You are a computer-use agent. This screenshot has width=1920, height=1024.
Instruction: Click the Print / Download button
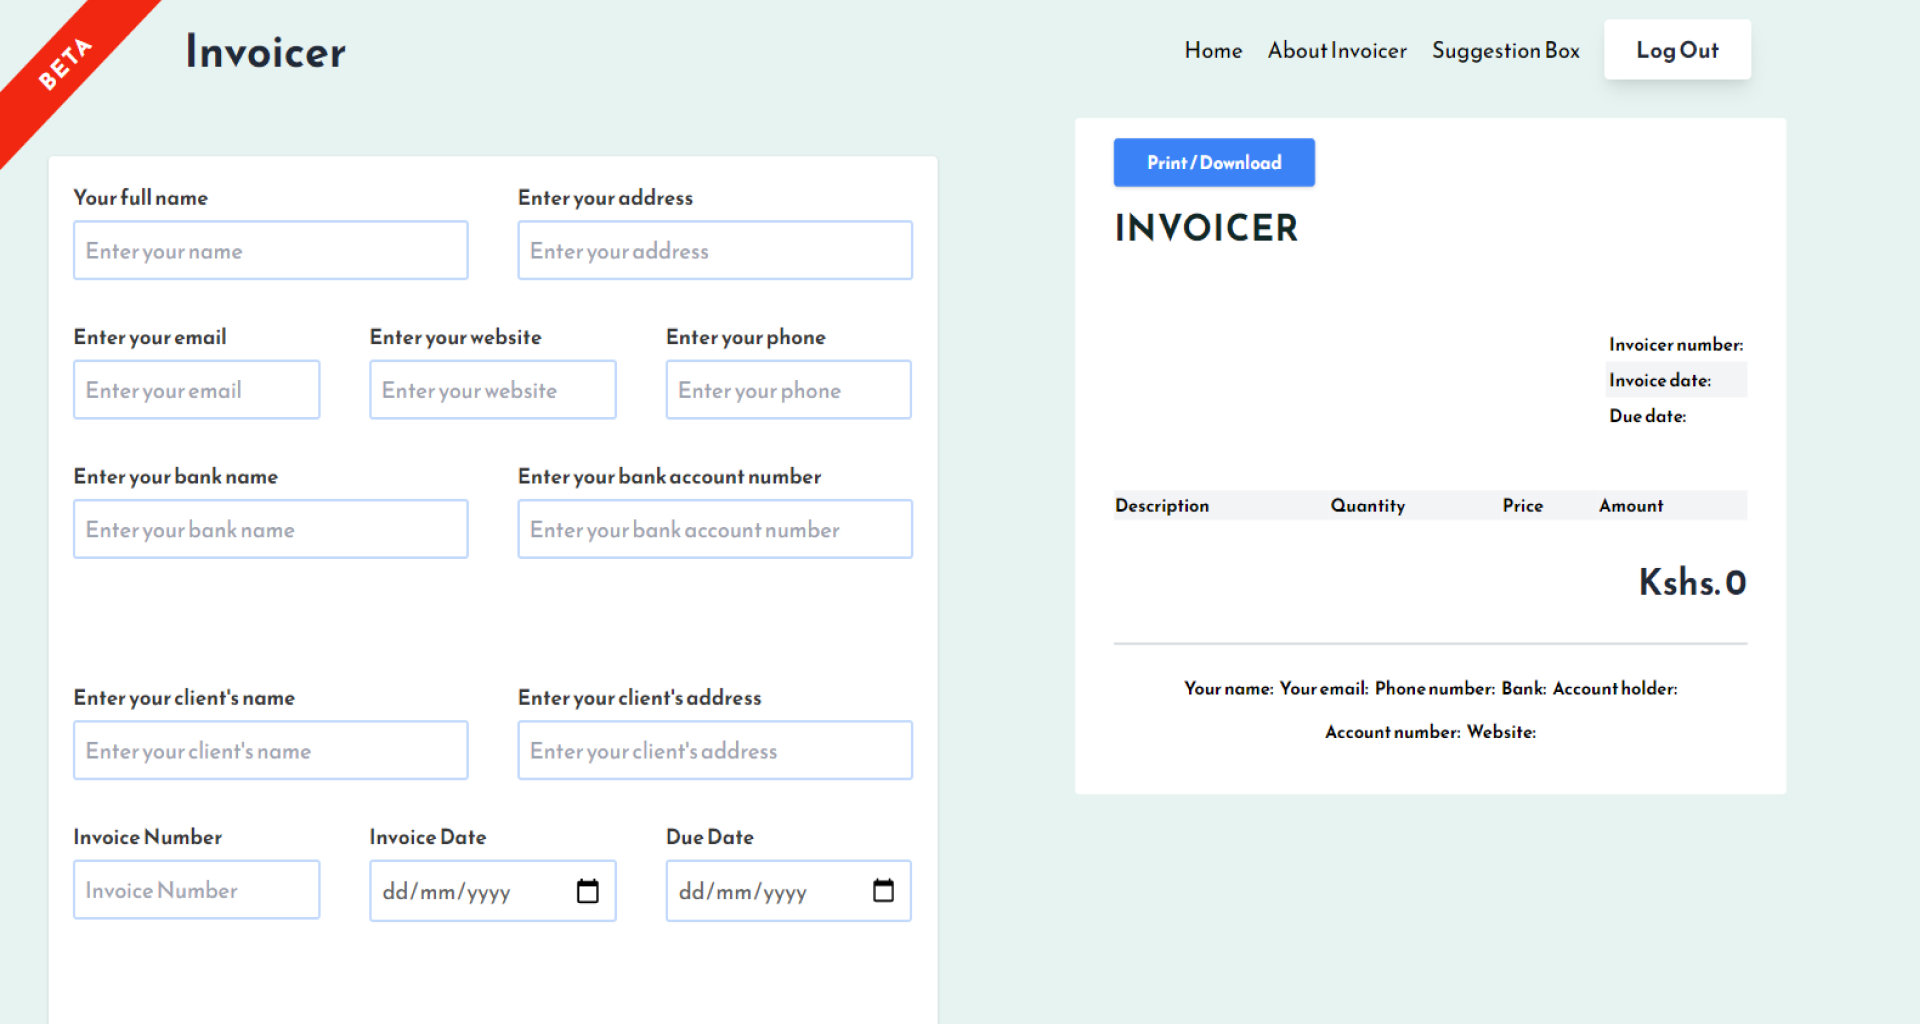[1214, 162]
